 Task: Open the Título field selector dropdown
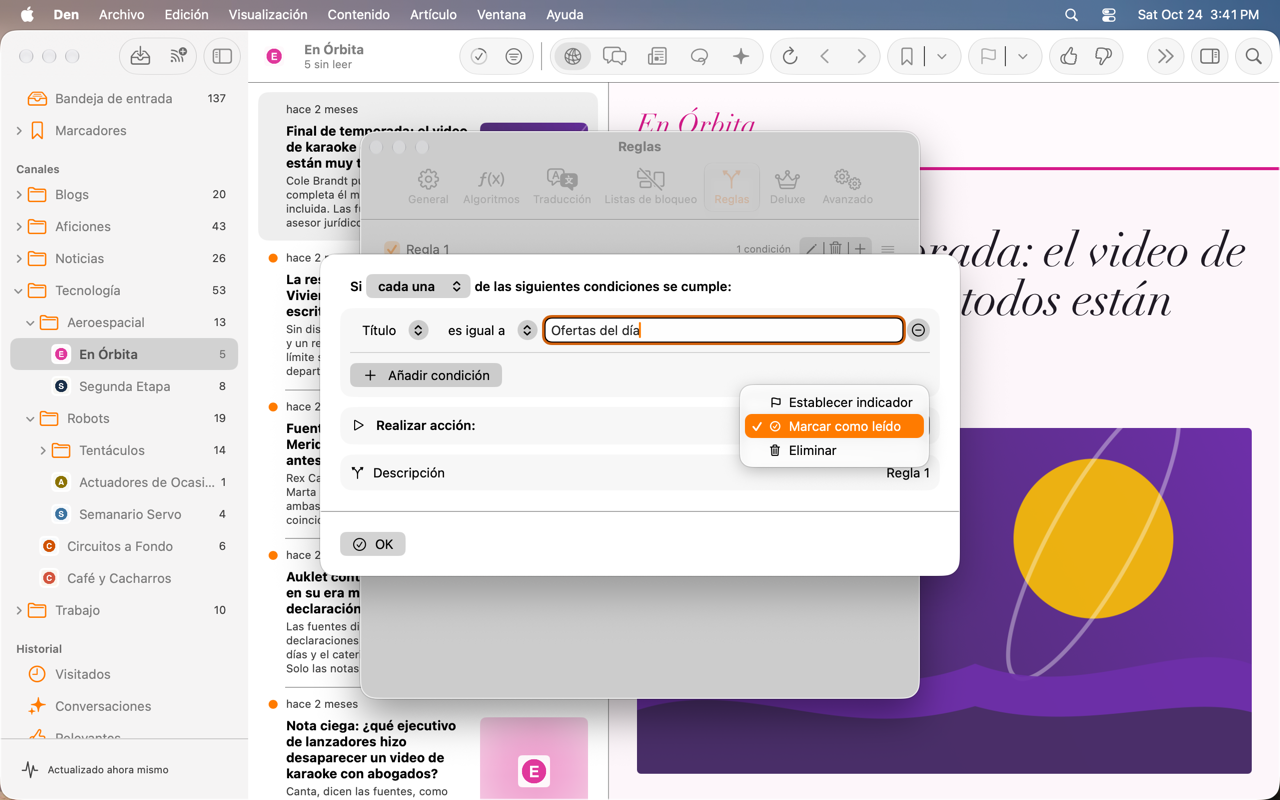[418, 330]
